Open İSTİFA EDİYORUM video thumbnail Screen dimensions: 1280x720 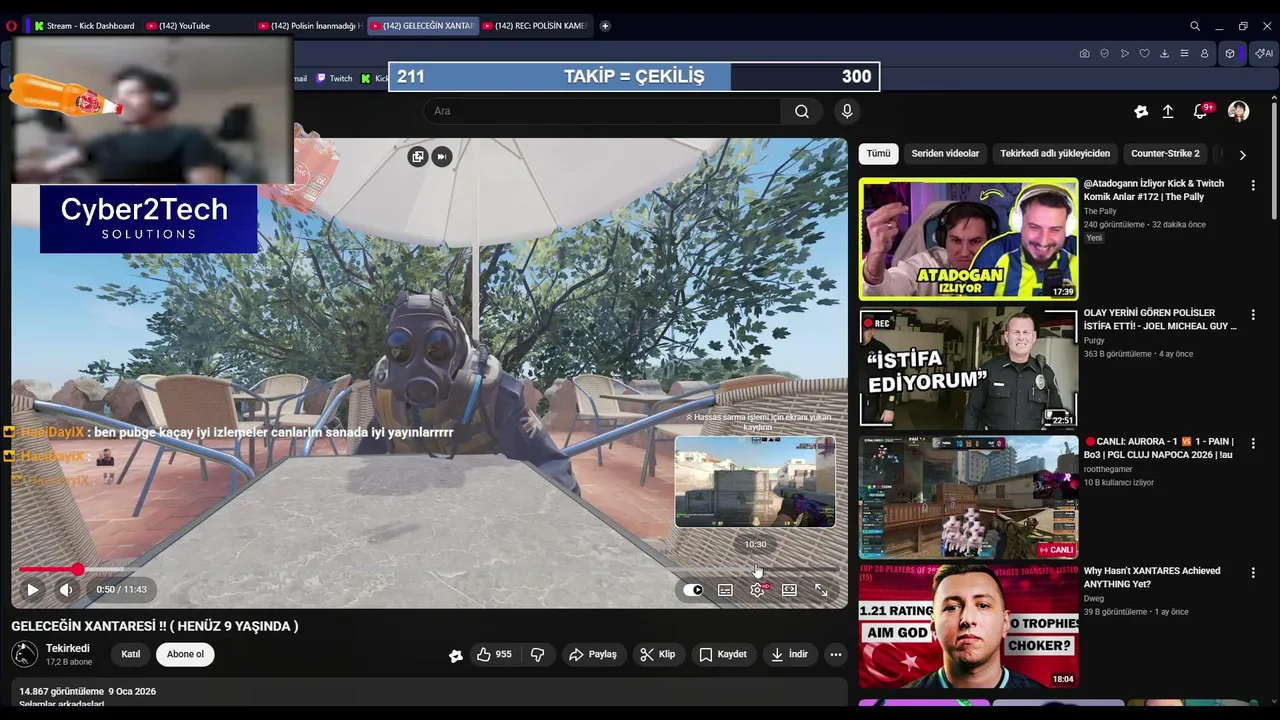click(x=968, y=368)
